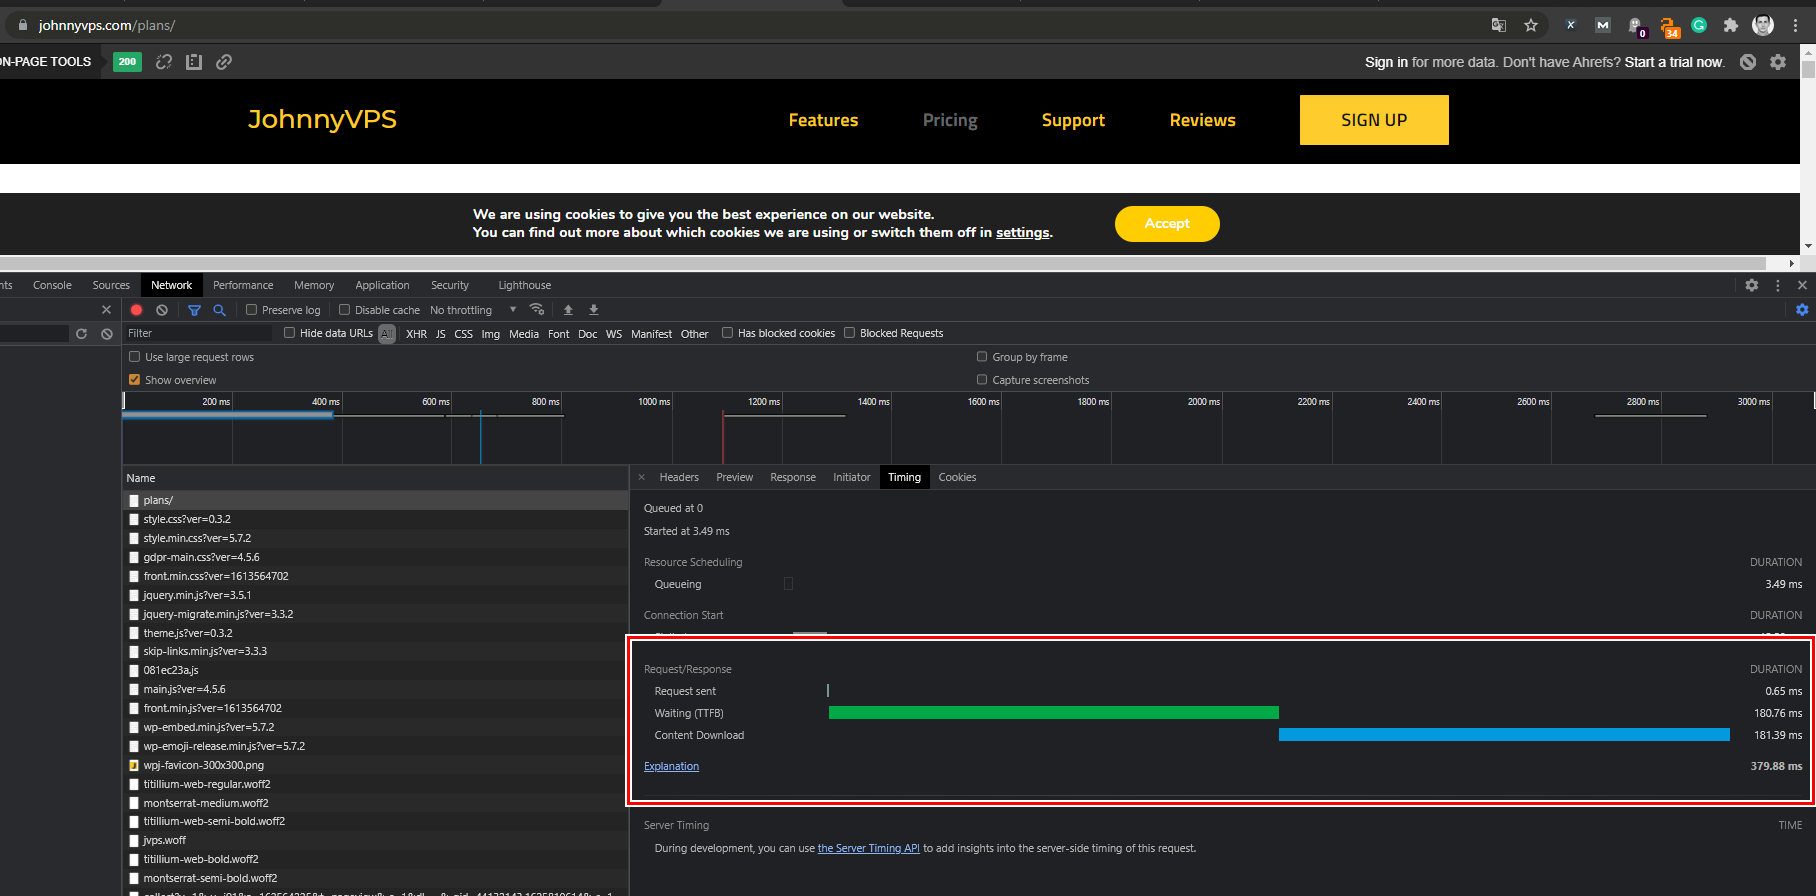The width and height of the screenshot is (1816, 896).
Task: Open DevTools kebab menu
Action: (1778, 285)
